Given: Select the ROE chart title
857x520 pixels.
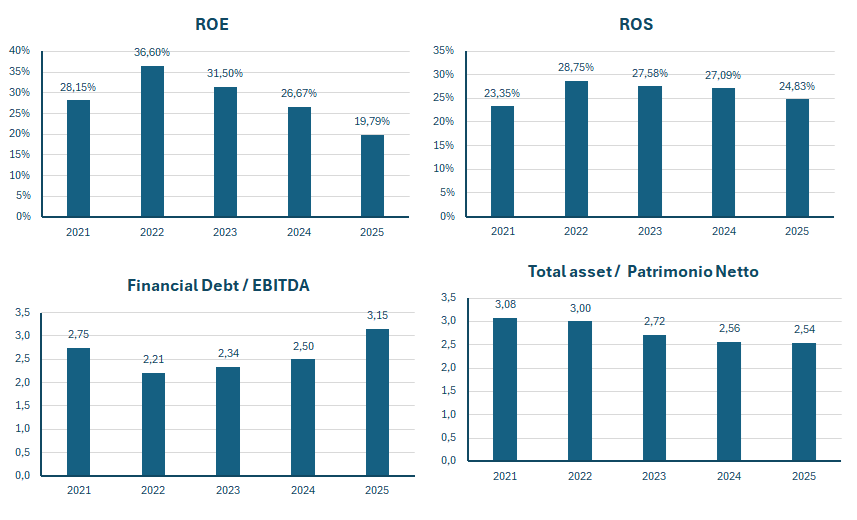Looking at the screenshot, I should pyautogui.click(x=212, y=25).
